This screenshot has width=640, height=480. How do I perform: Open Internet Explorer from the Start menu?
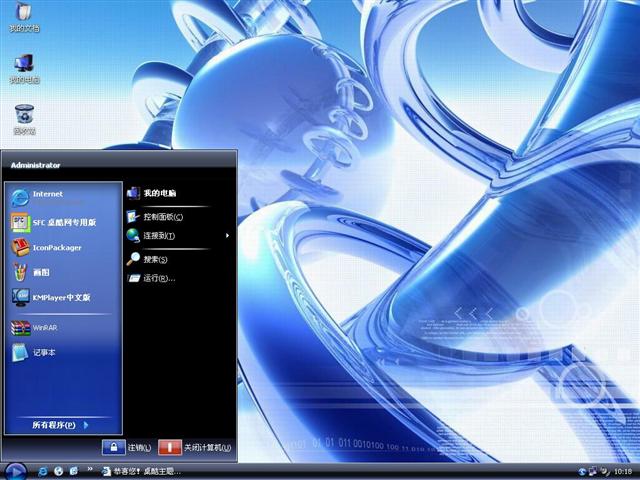(47, 195)
